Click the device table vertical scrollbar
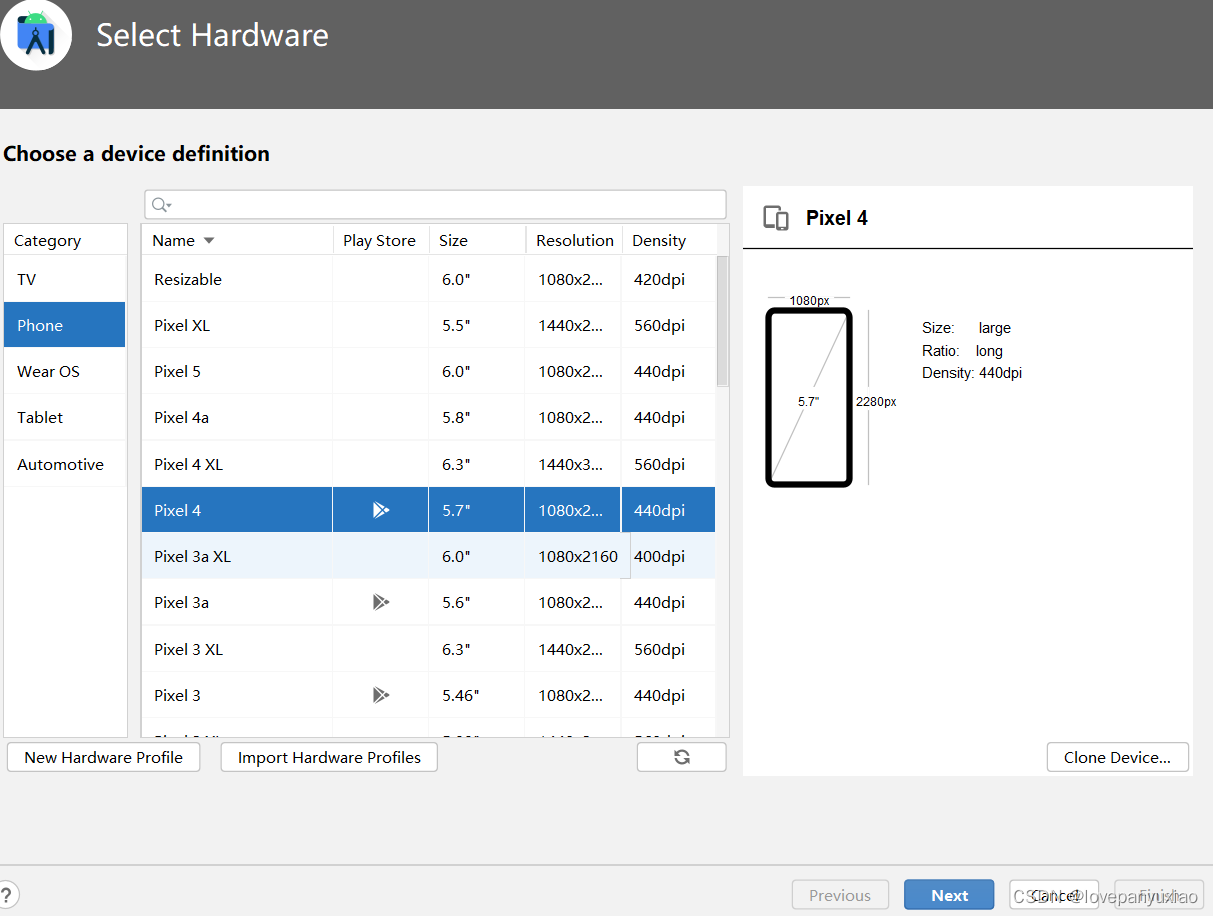The height and width of the screenshot is (916, 1213). pyautogui.click(x=722, y=320)
